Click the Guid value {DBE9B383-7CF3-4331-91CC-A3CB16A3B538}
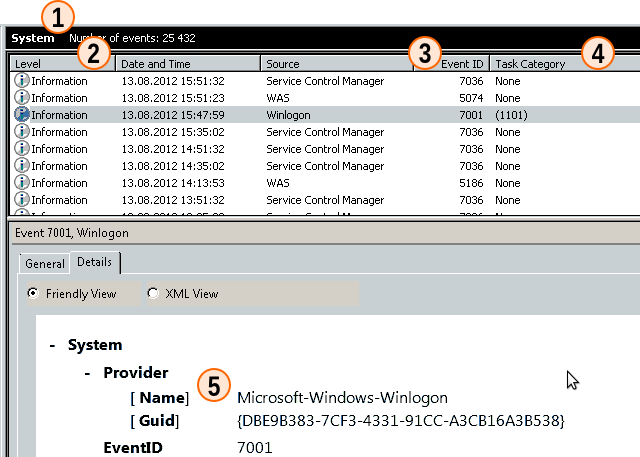640x457 pixels. pyautogui.click(x=400, y=420)
